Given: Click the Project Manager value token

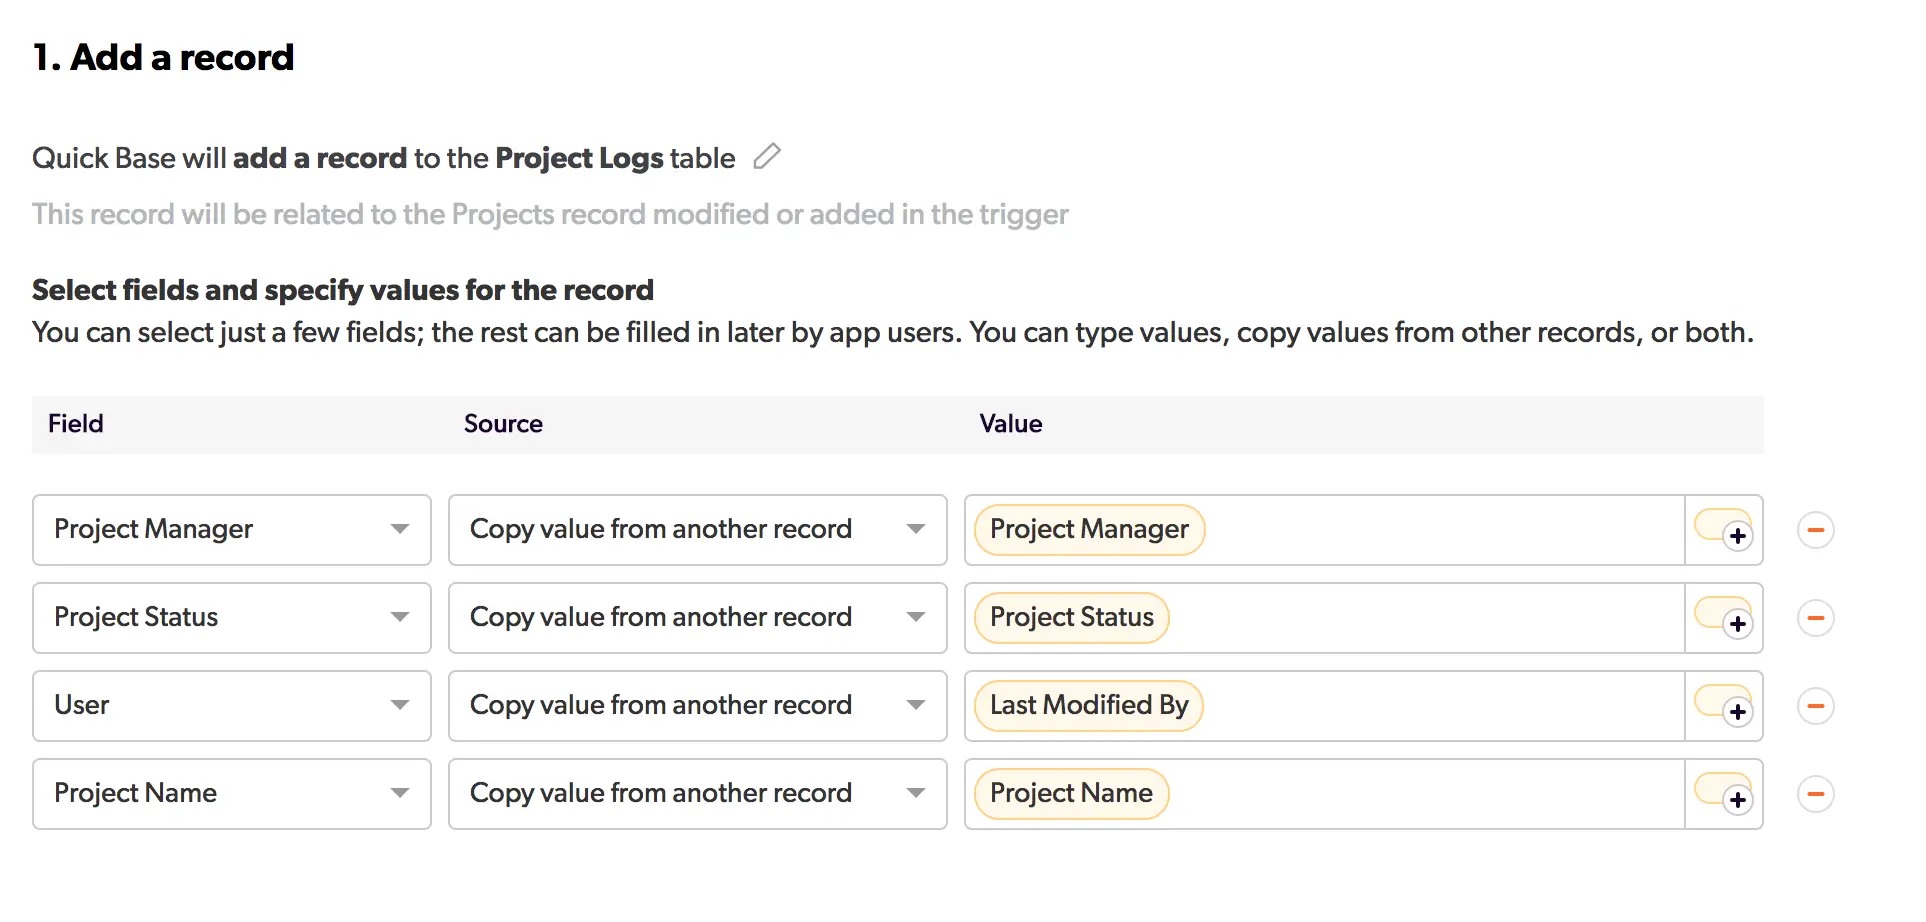Looking at the screenshot, I should [x=1089, y=530].
